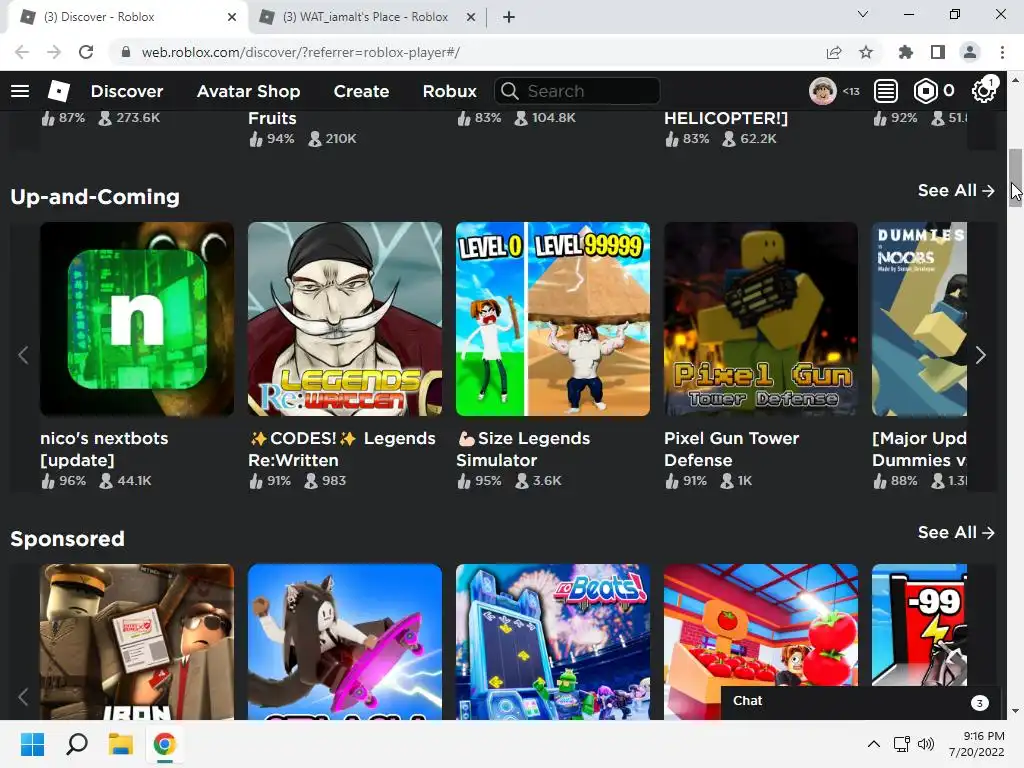Focus the Roblox Search field
This screenshot has height=768, width=1024.
click(577, 91)
